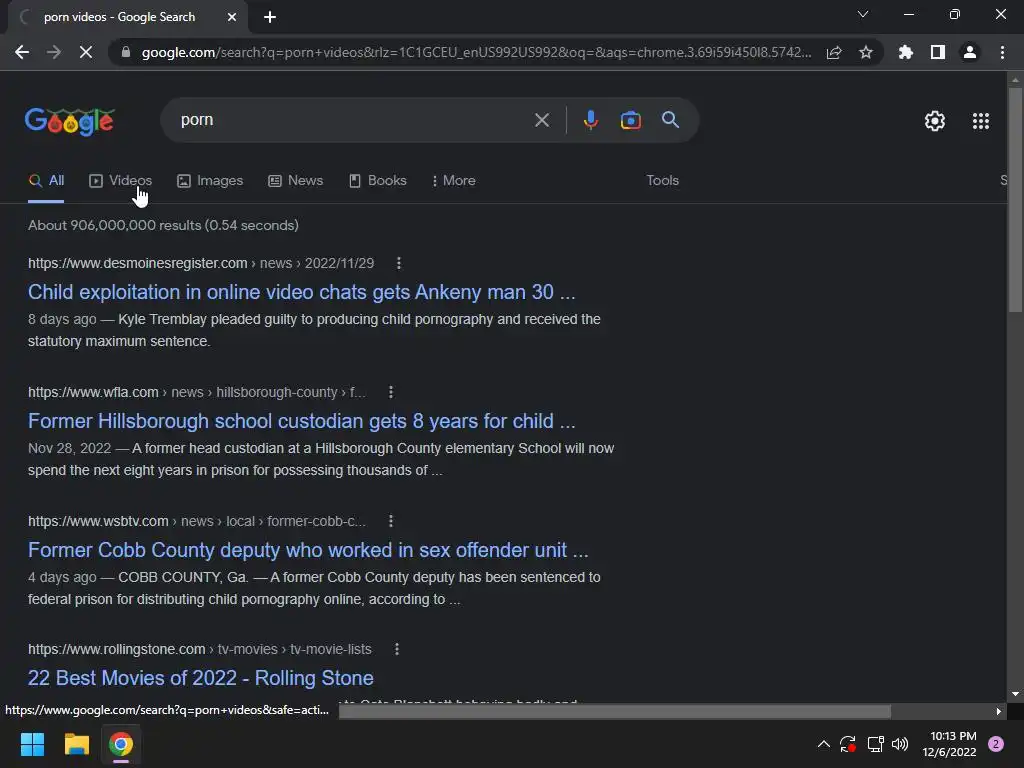Image resolution: width=1024 pixels, height=768 pixels.
Task: Open the volume control icon
Action: [900, 744]
